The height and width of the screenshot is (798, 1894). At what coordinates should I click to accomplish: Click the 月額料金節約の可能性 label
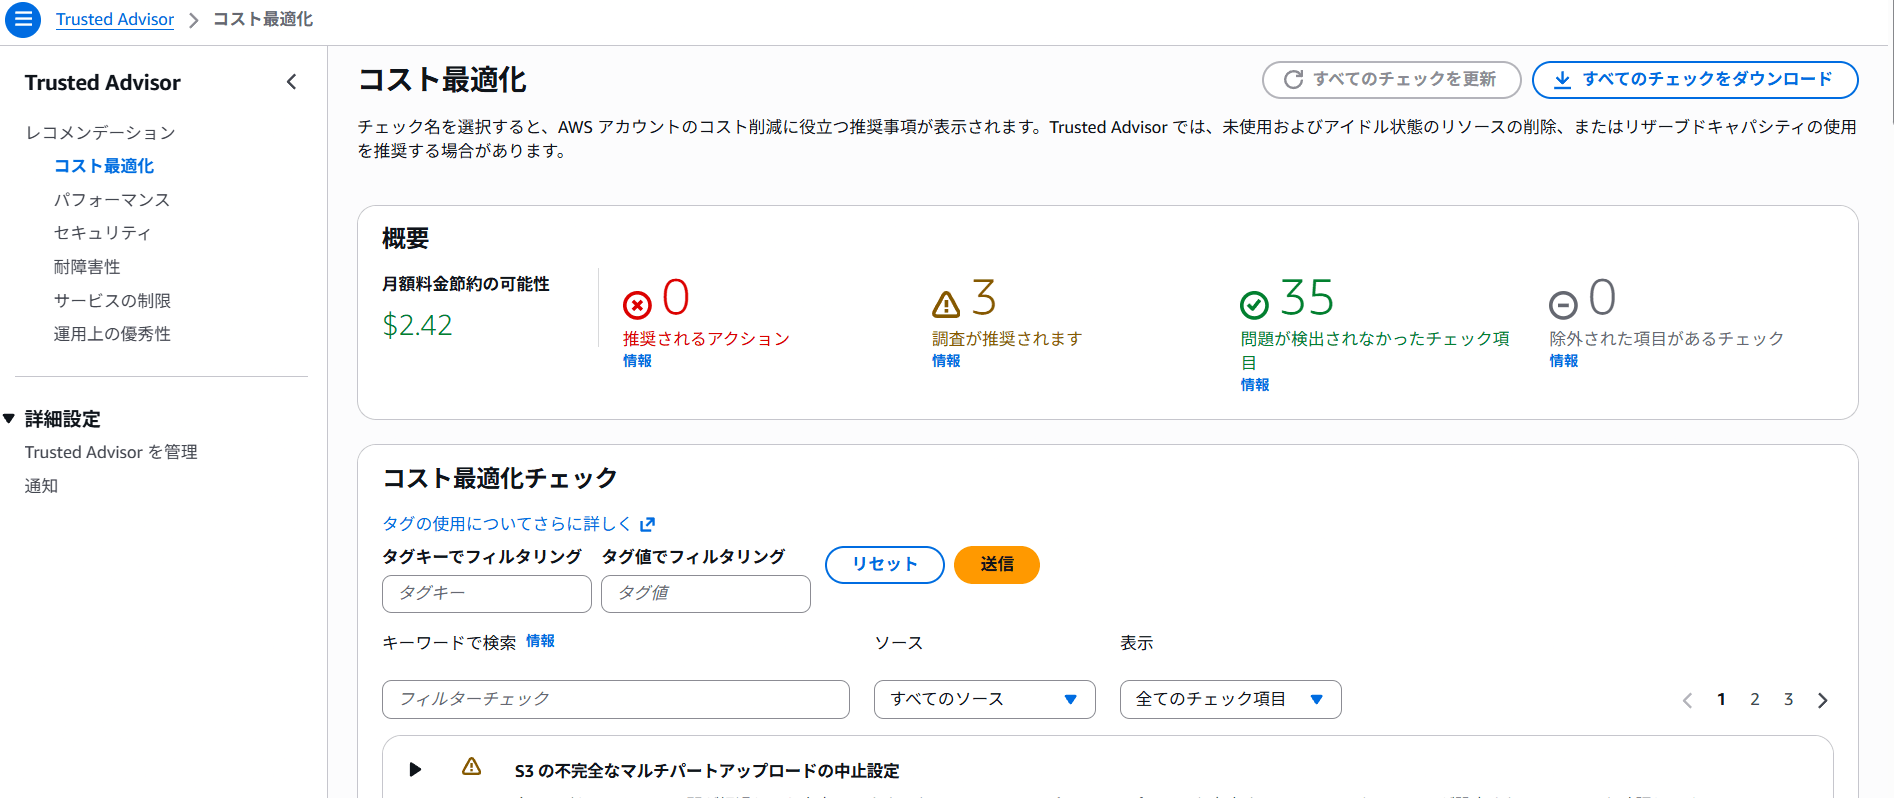tap(466, 284)
